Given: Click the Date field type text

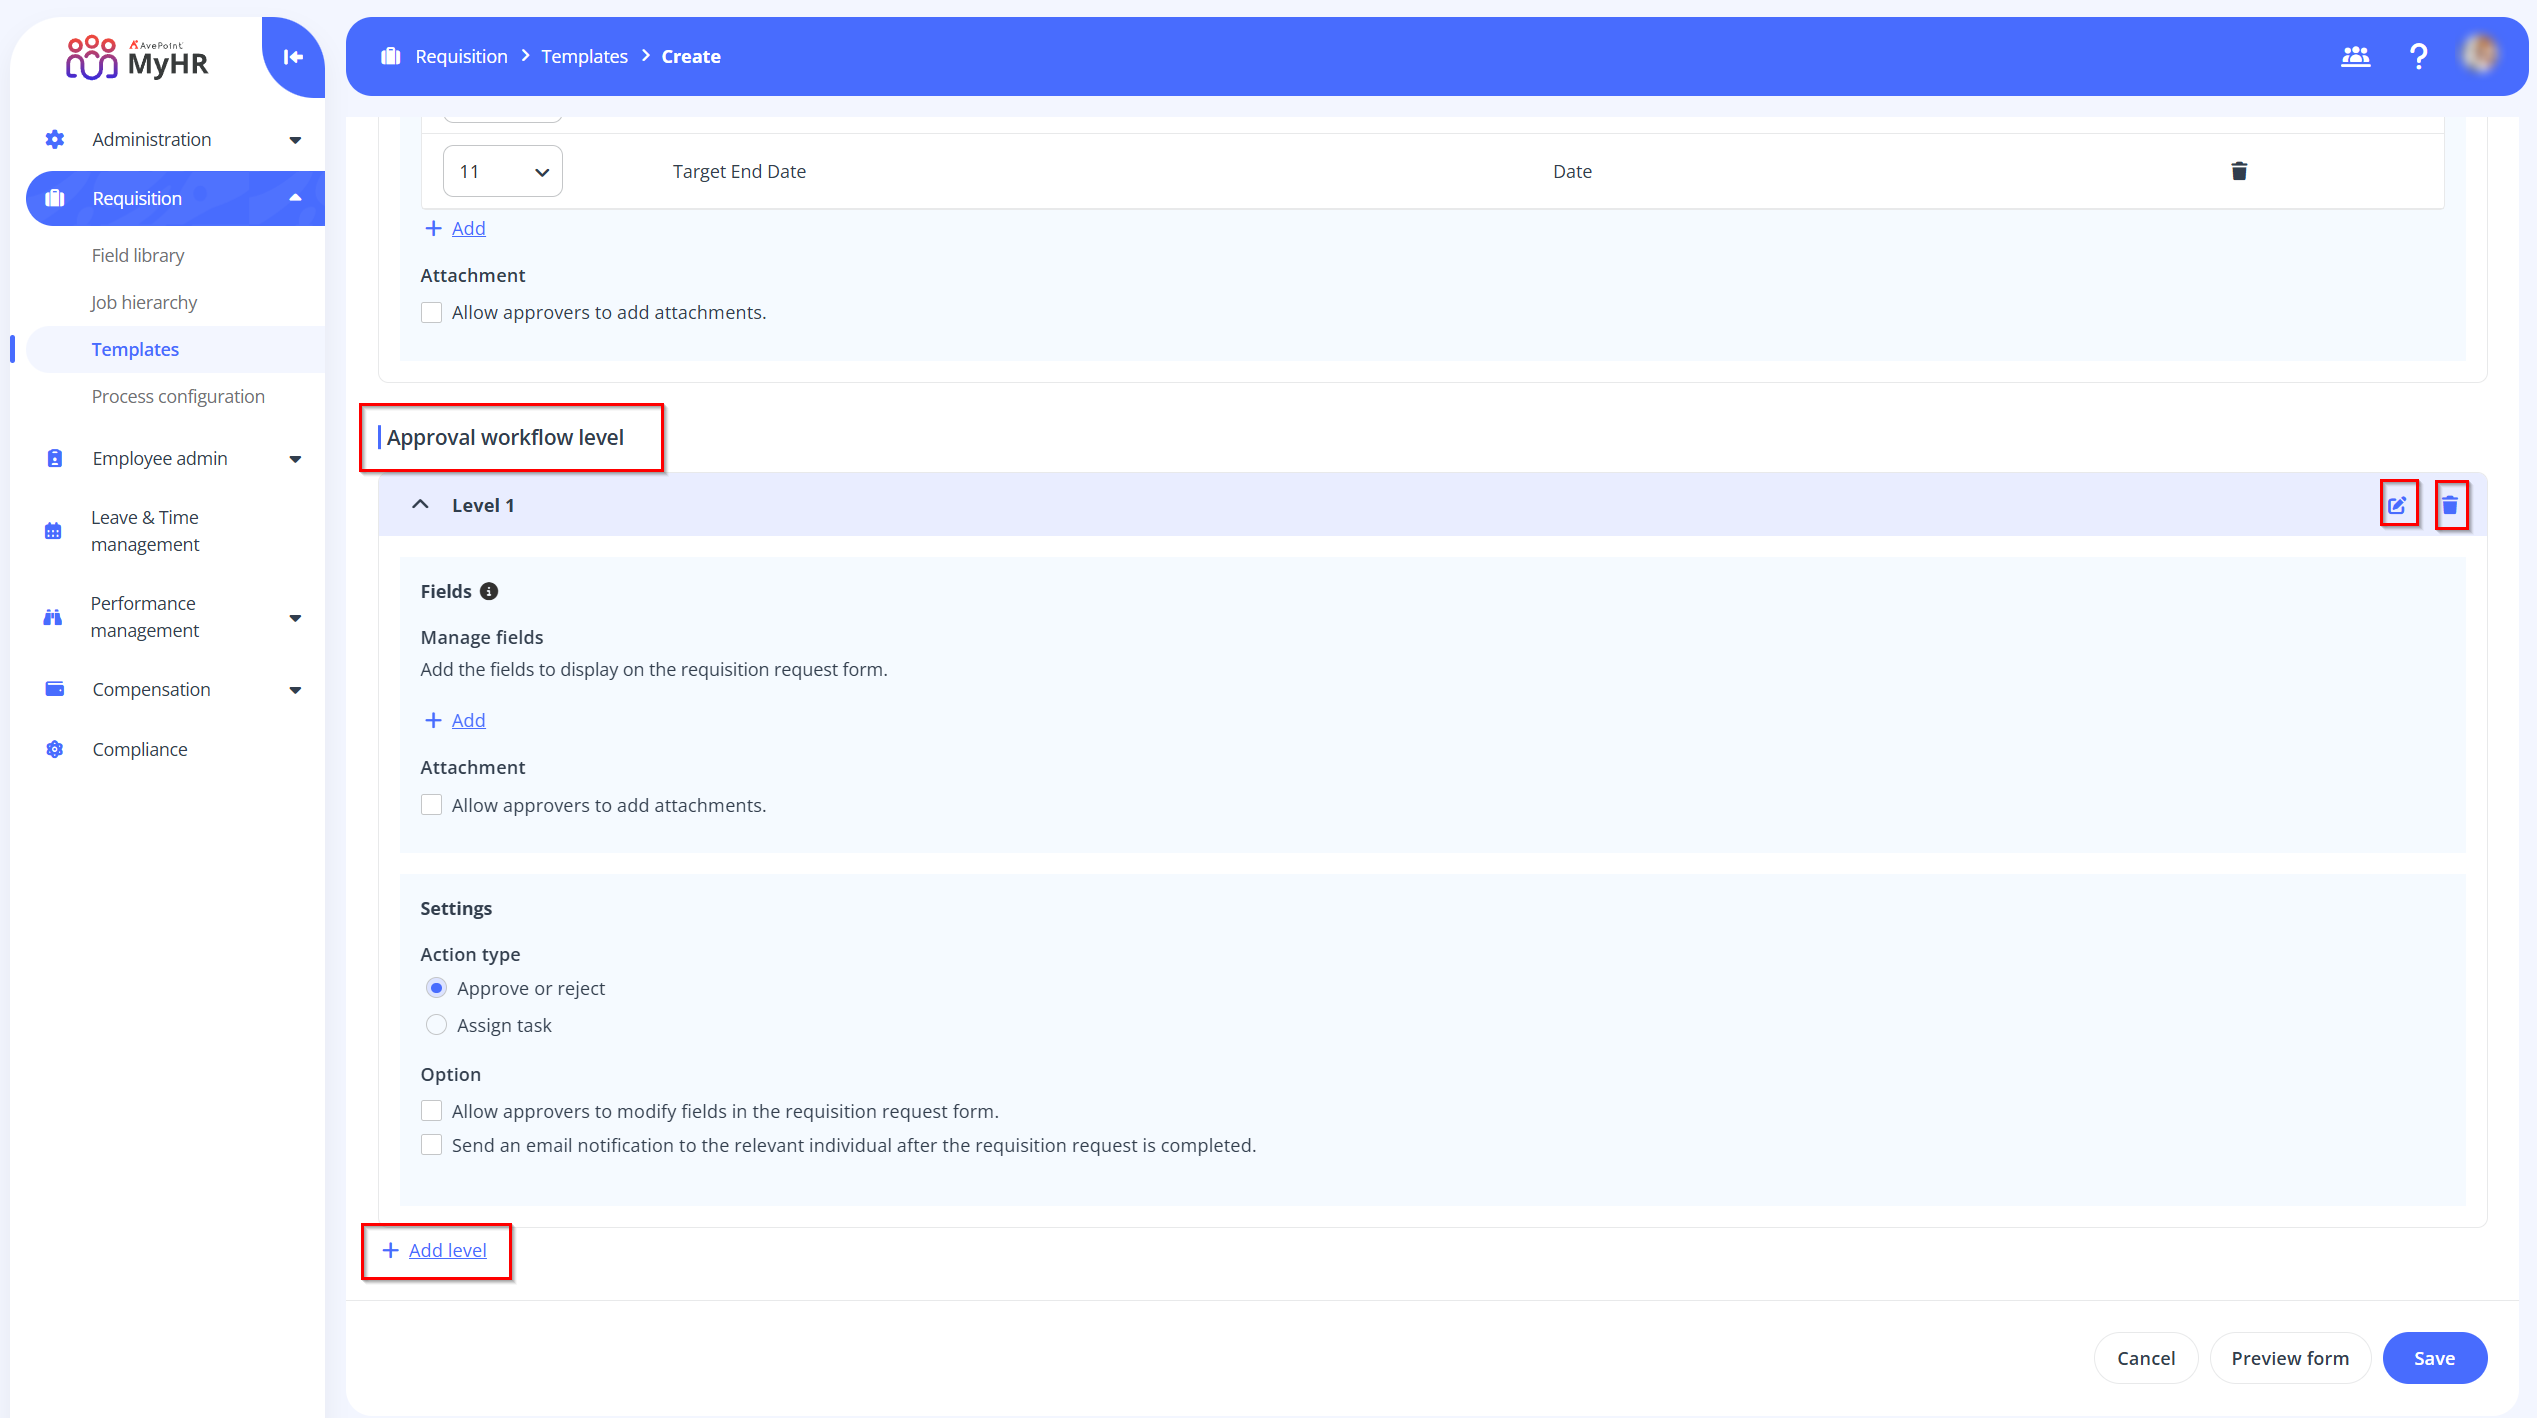Looking at the screenshot, I should pyautogui.click(x=1572, y=171).
